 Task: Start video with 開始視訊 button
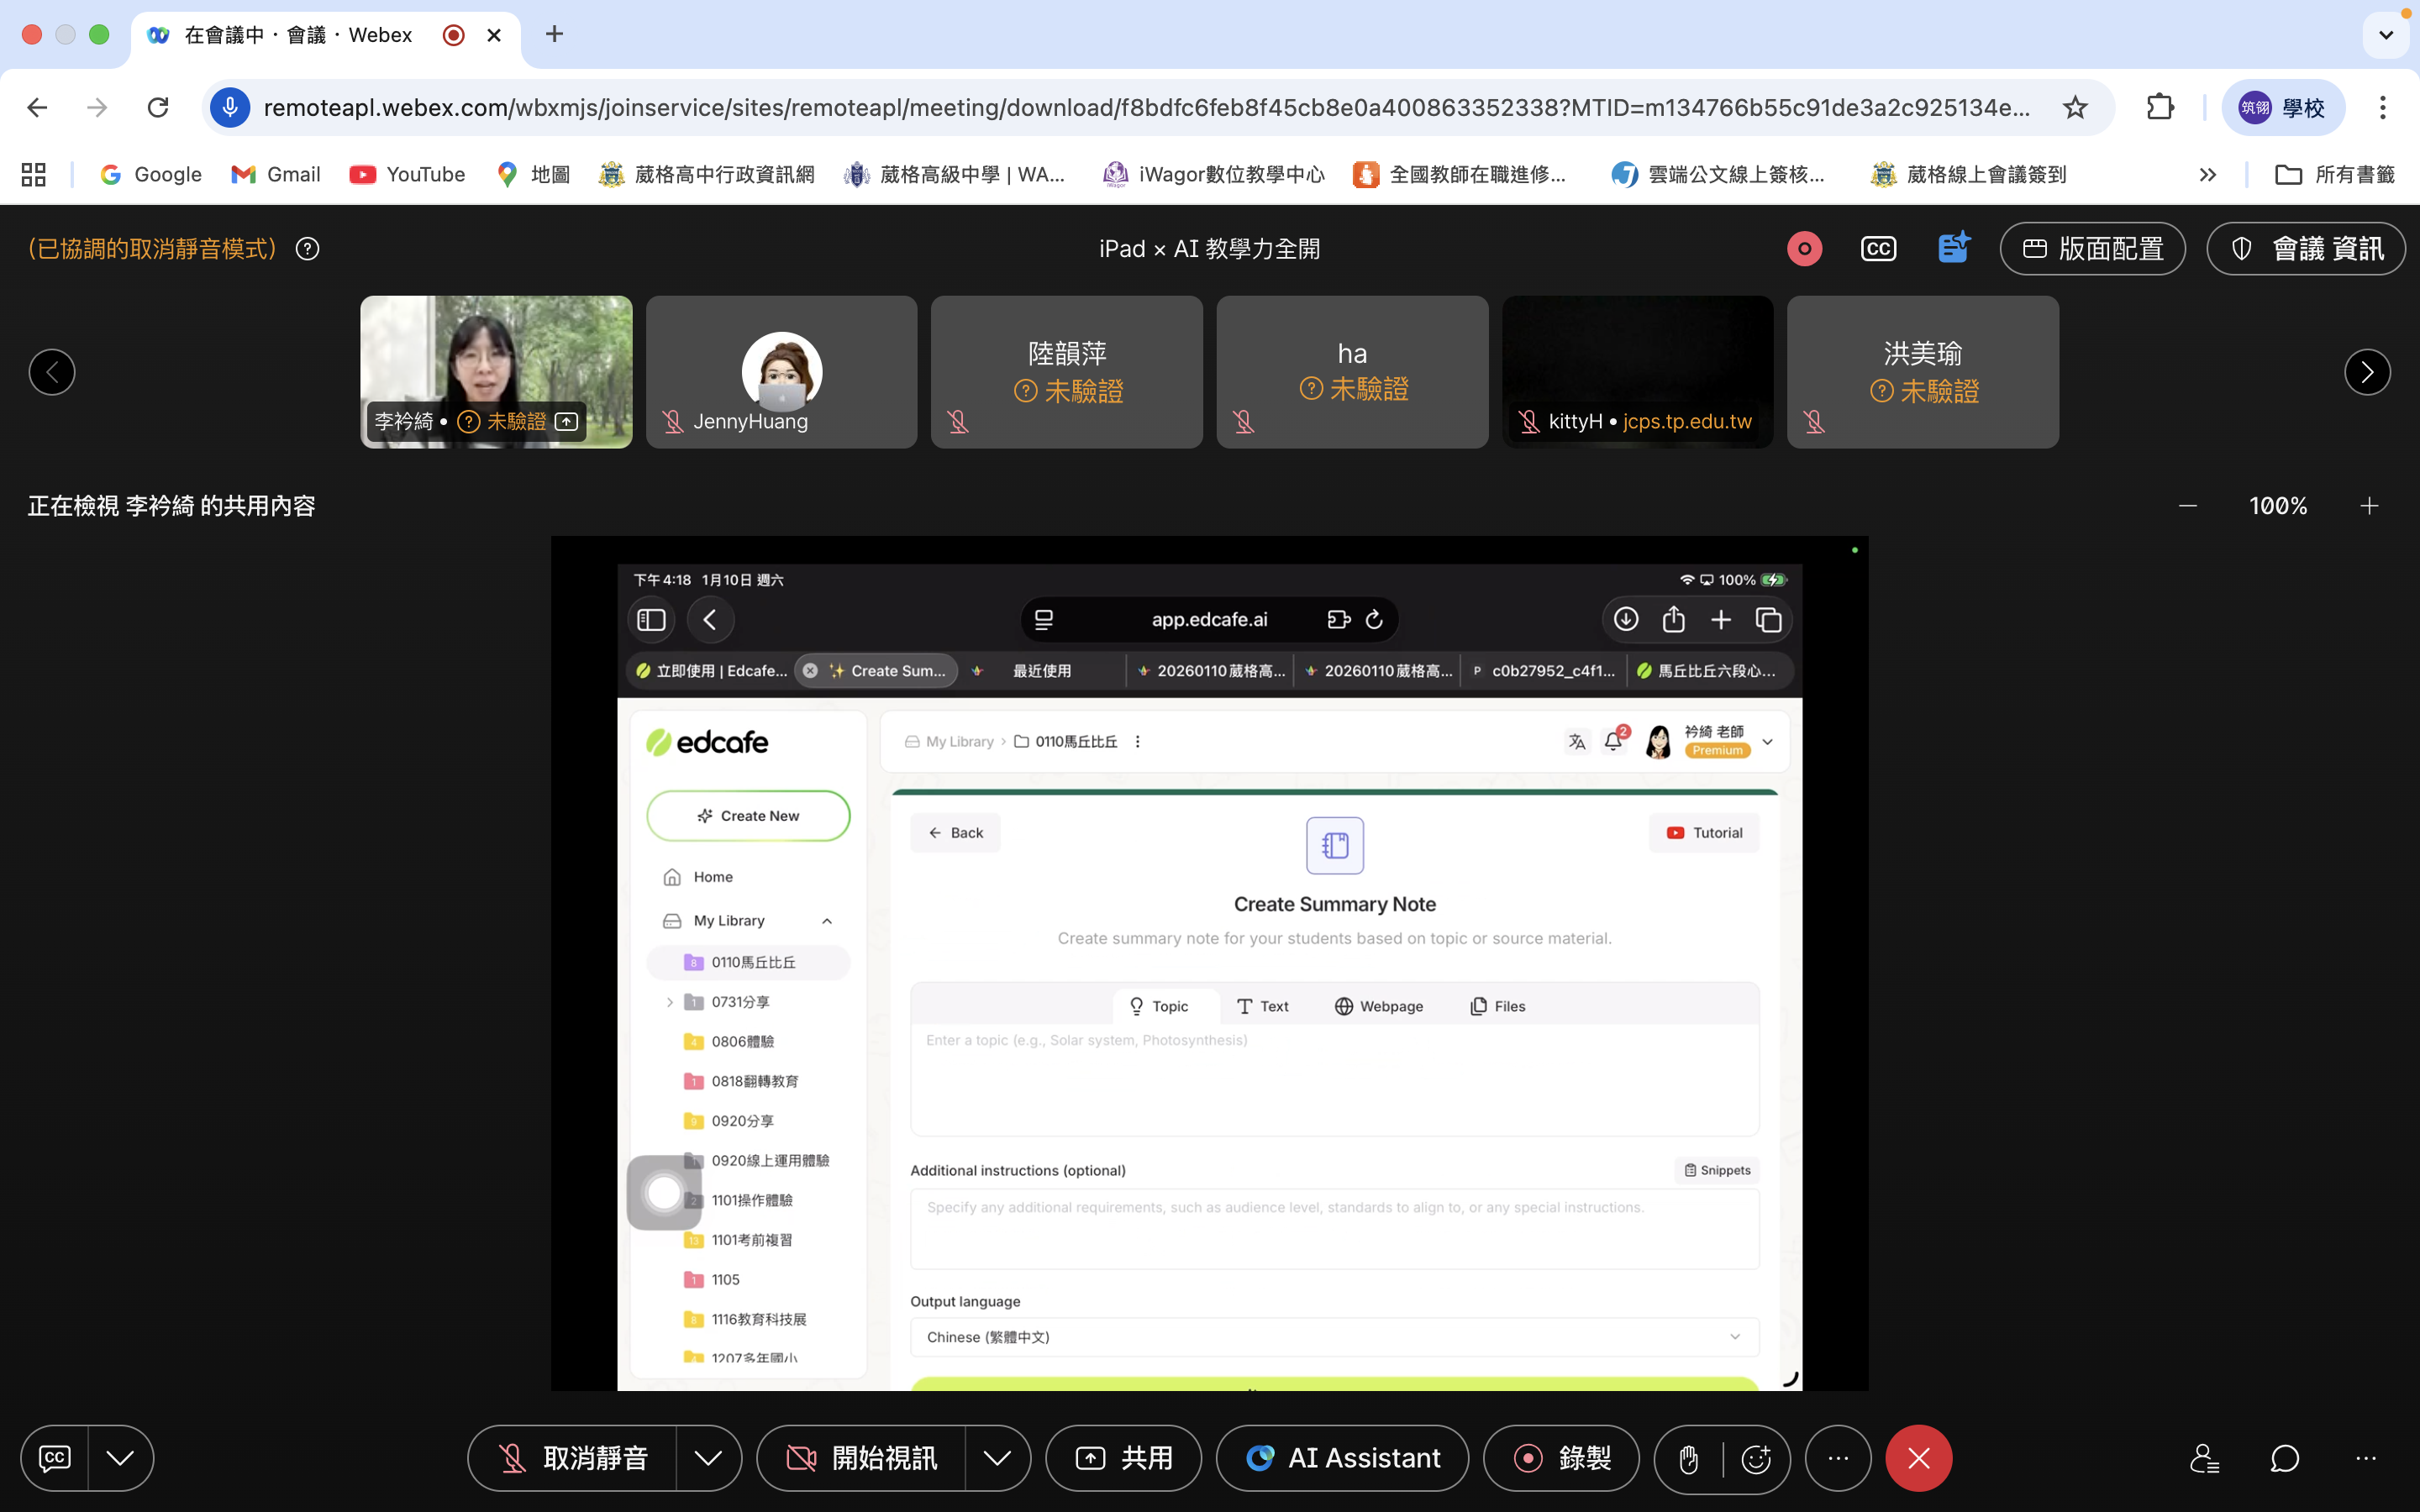click(x=862, y=1459)
